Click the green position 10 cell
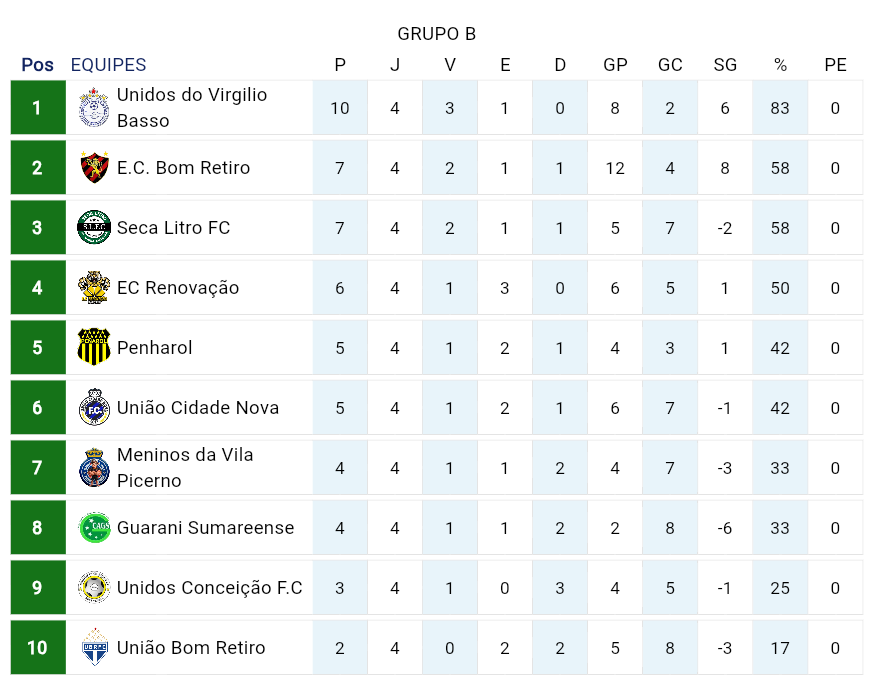Image resolution: width=873 pixels, height=695 pixels. tap(38, 648)
